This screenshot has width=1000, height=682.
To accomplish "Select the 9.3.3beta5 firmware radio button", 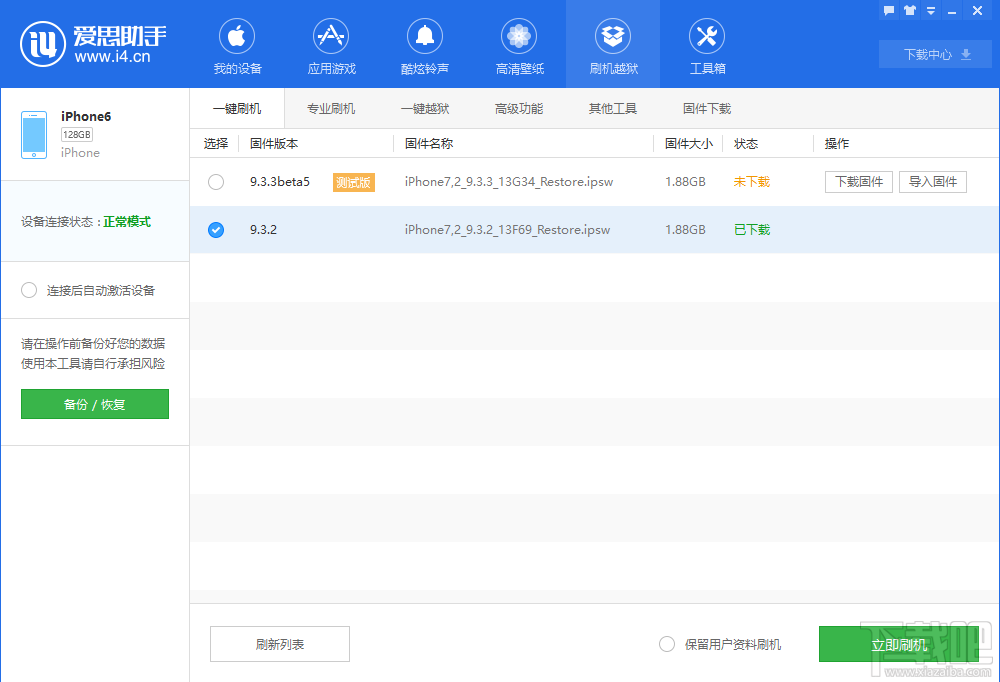I will [x=215, y=182].
